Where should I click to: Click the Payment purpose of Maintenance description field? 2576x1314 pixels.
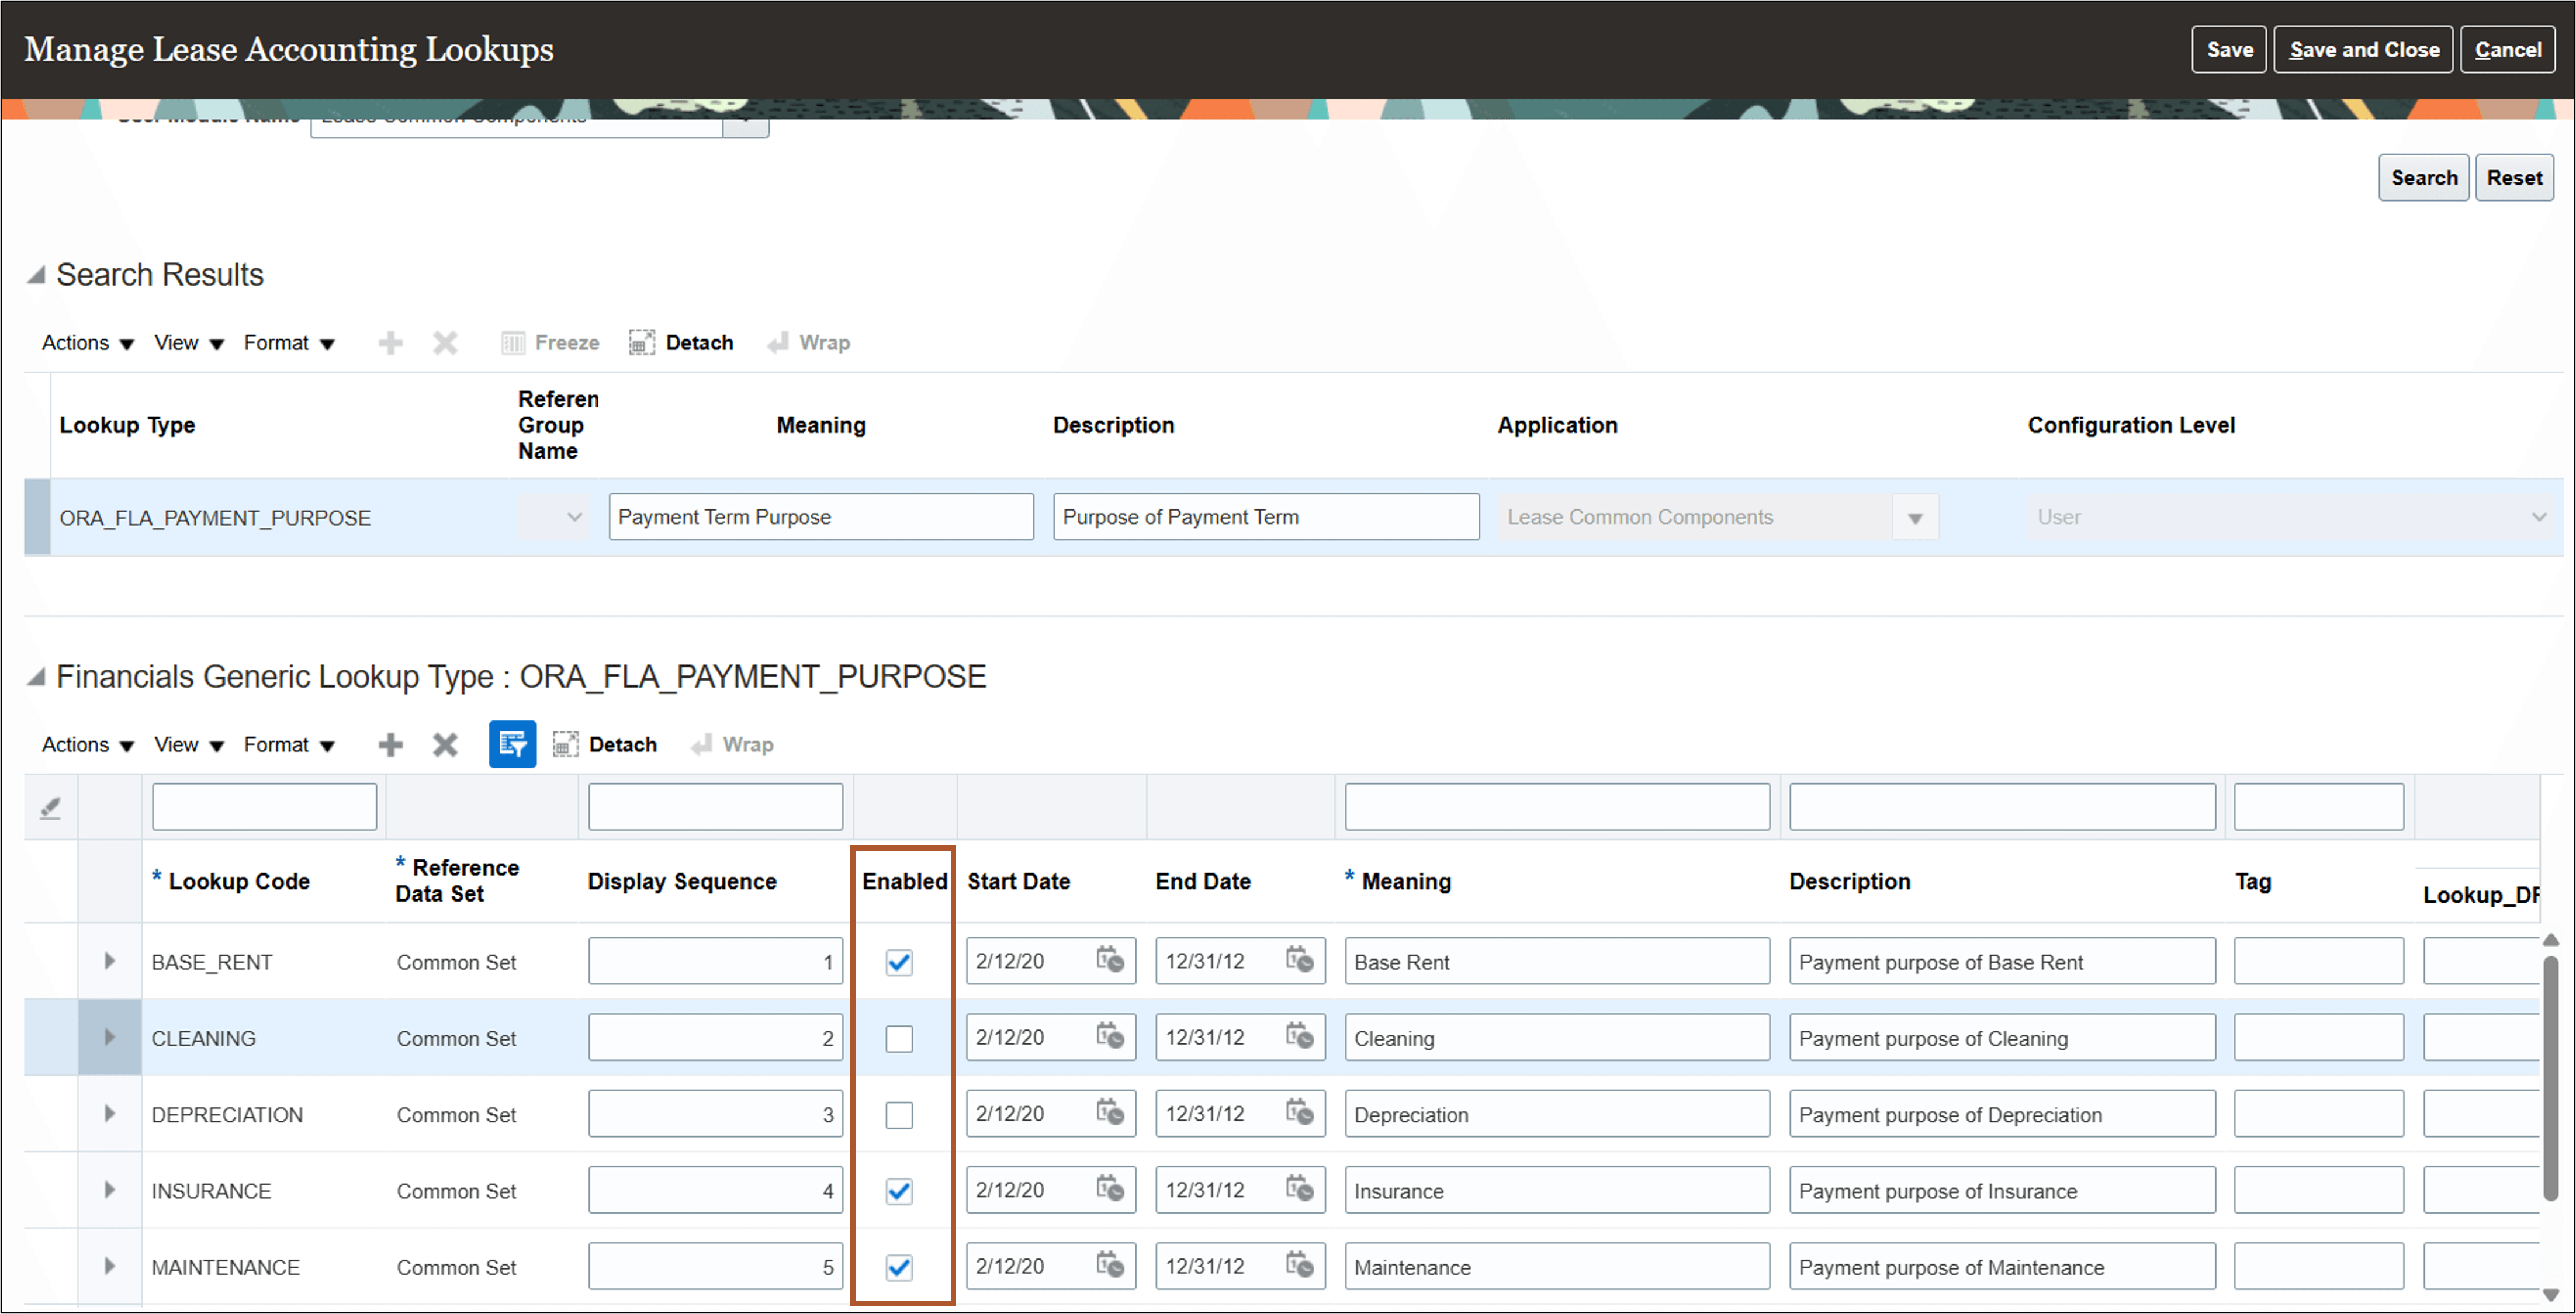2002,1266
